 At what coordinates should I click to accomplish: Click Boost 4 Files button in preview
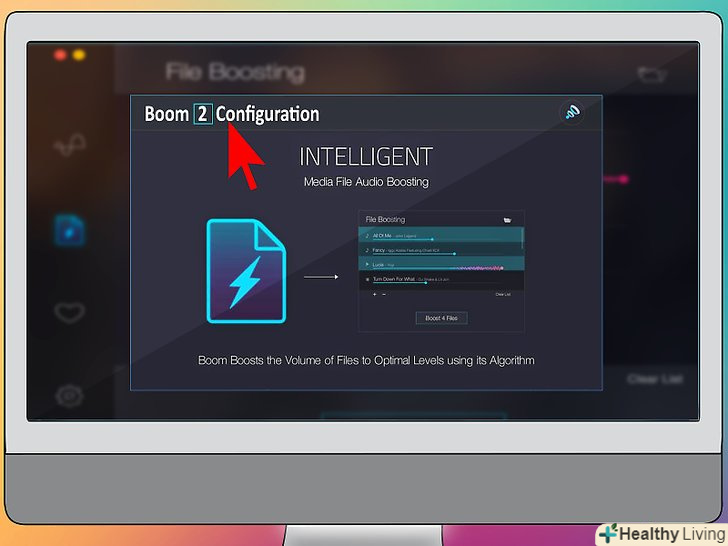(442, 318)
